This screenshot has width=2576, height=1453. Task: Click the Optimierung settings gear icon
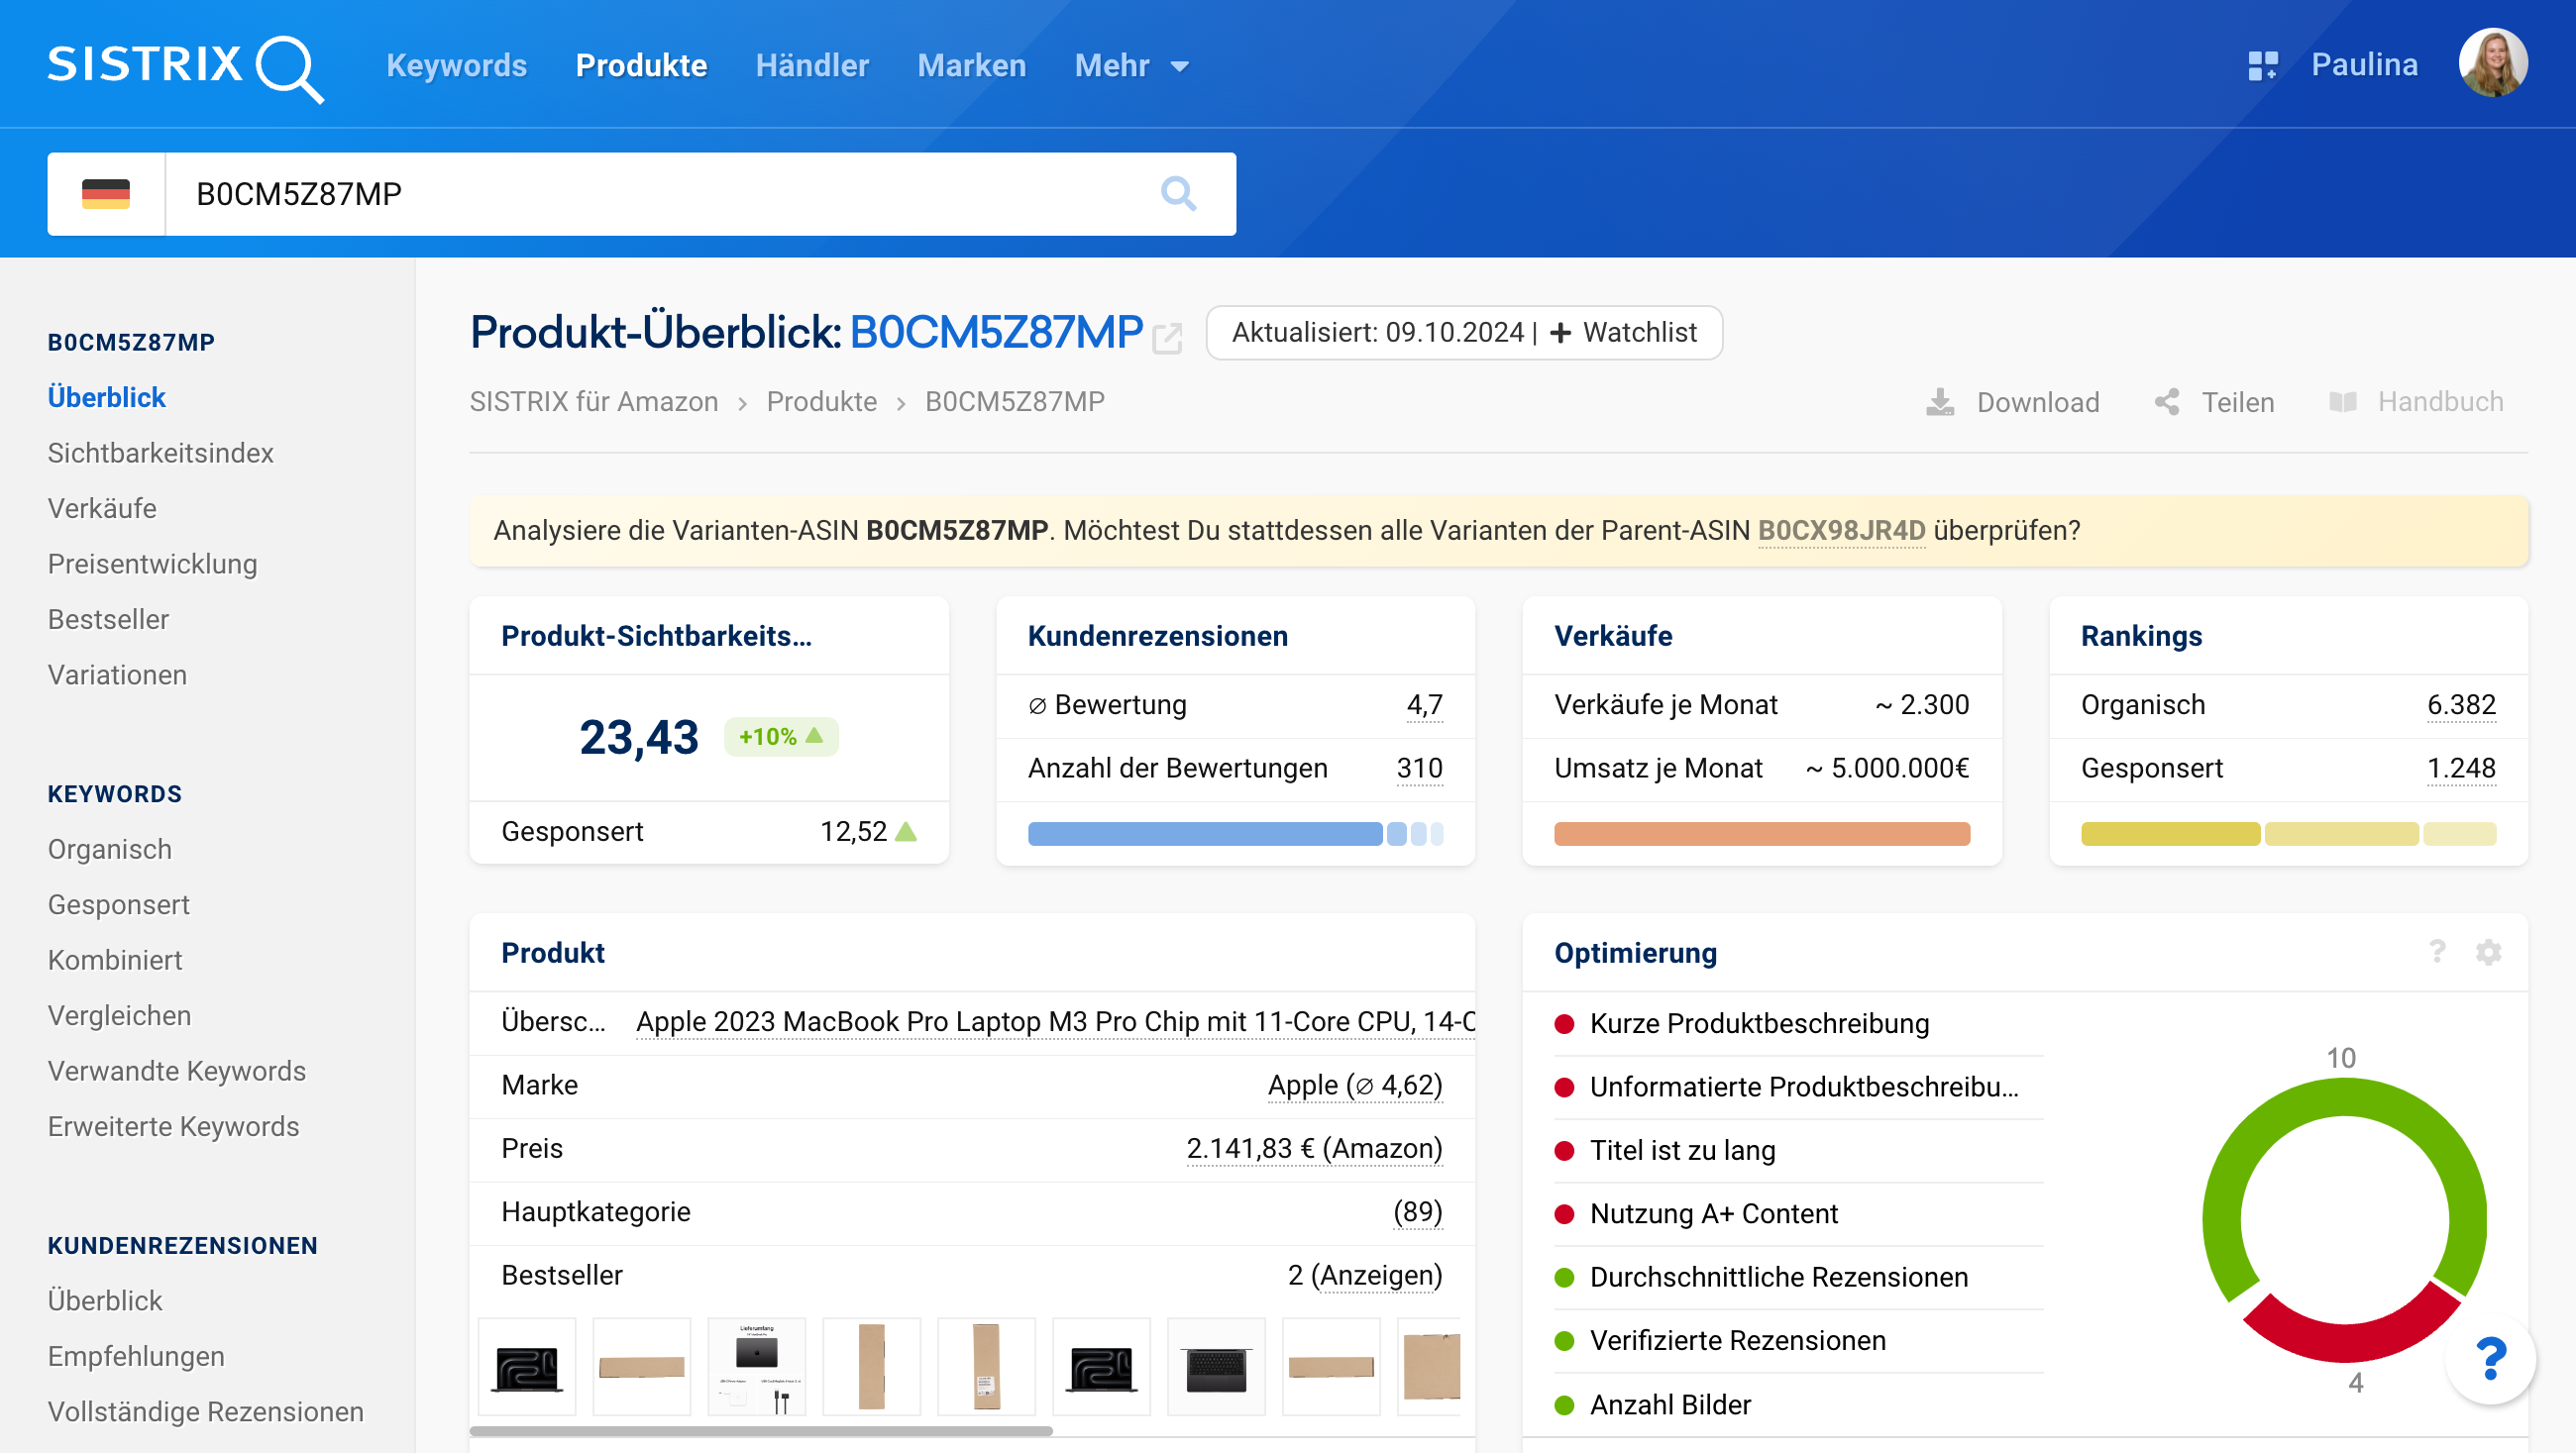2489,953
